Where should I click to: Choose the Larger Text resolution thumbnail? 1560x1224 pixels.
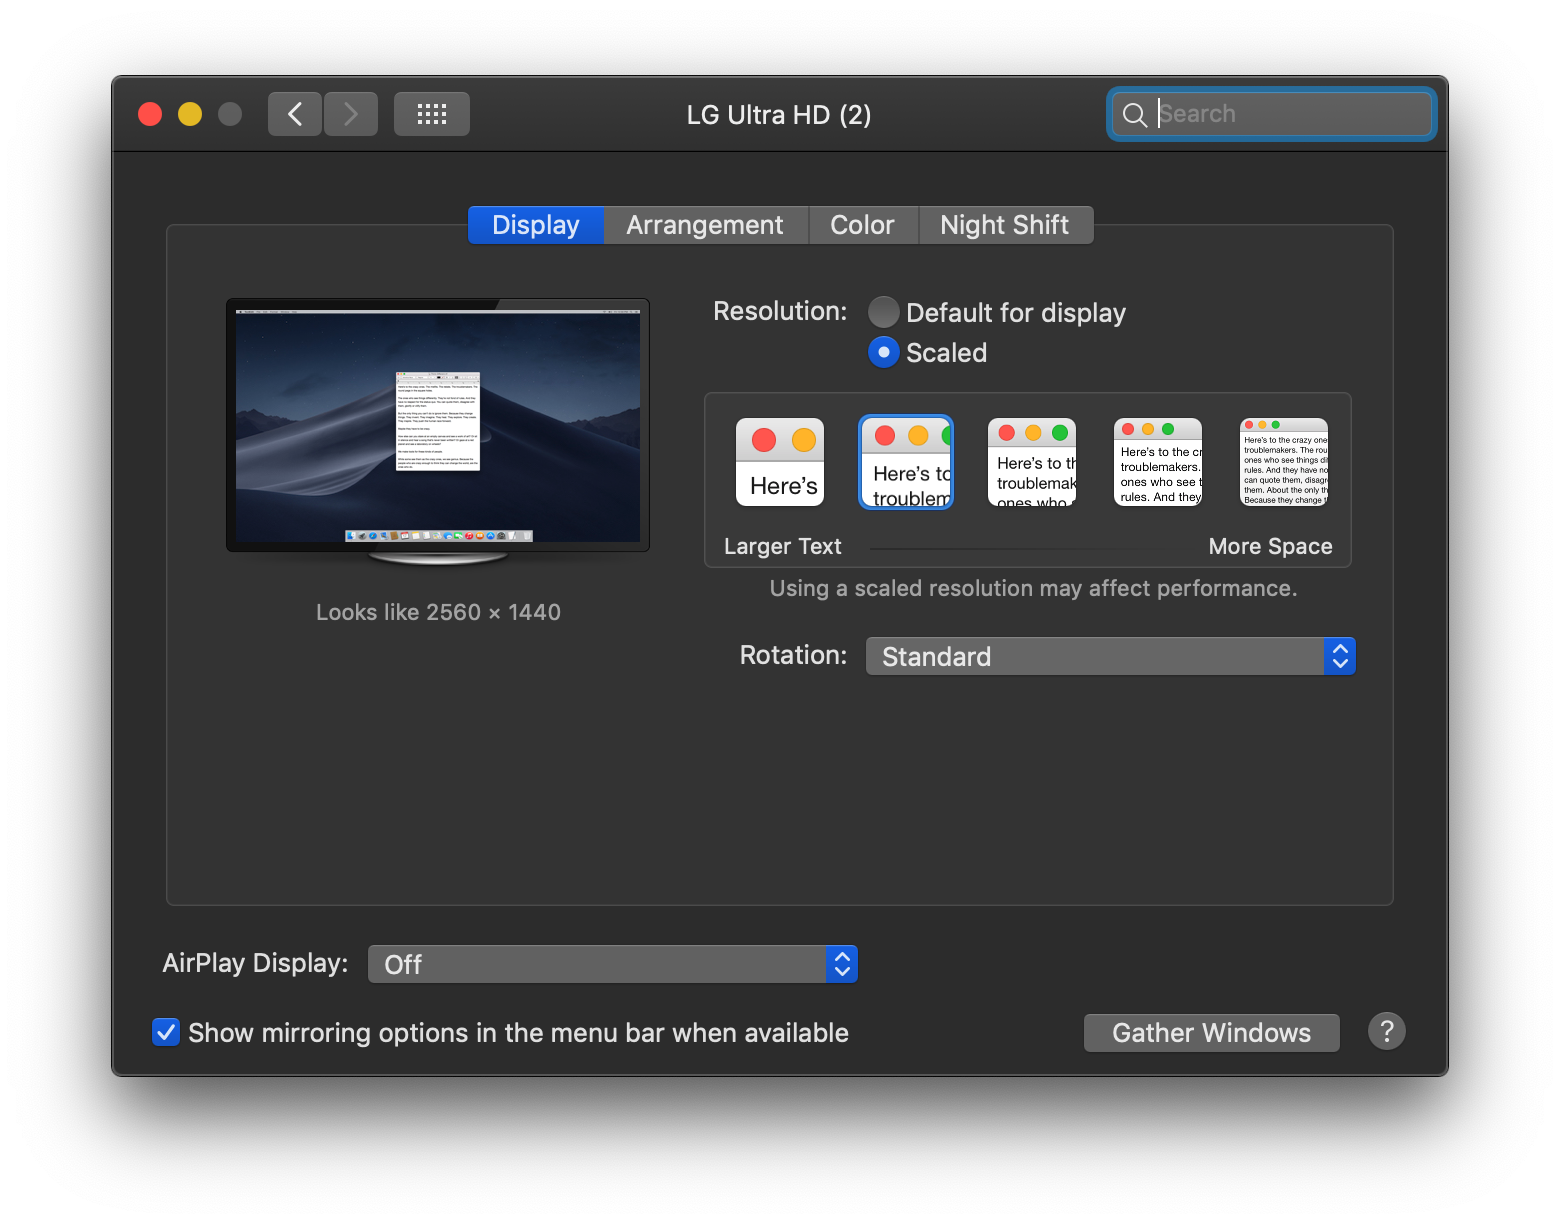pos(780,462)
